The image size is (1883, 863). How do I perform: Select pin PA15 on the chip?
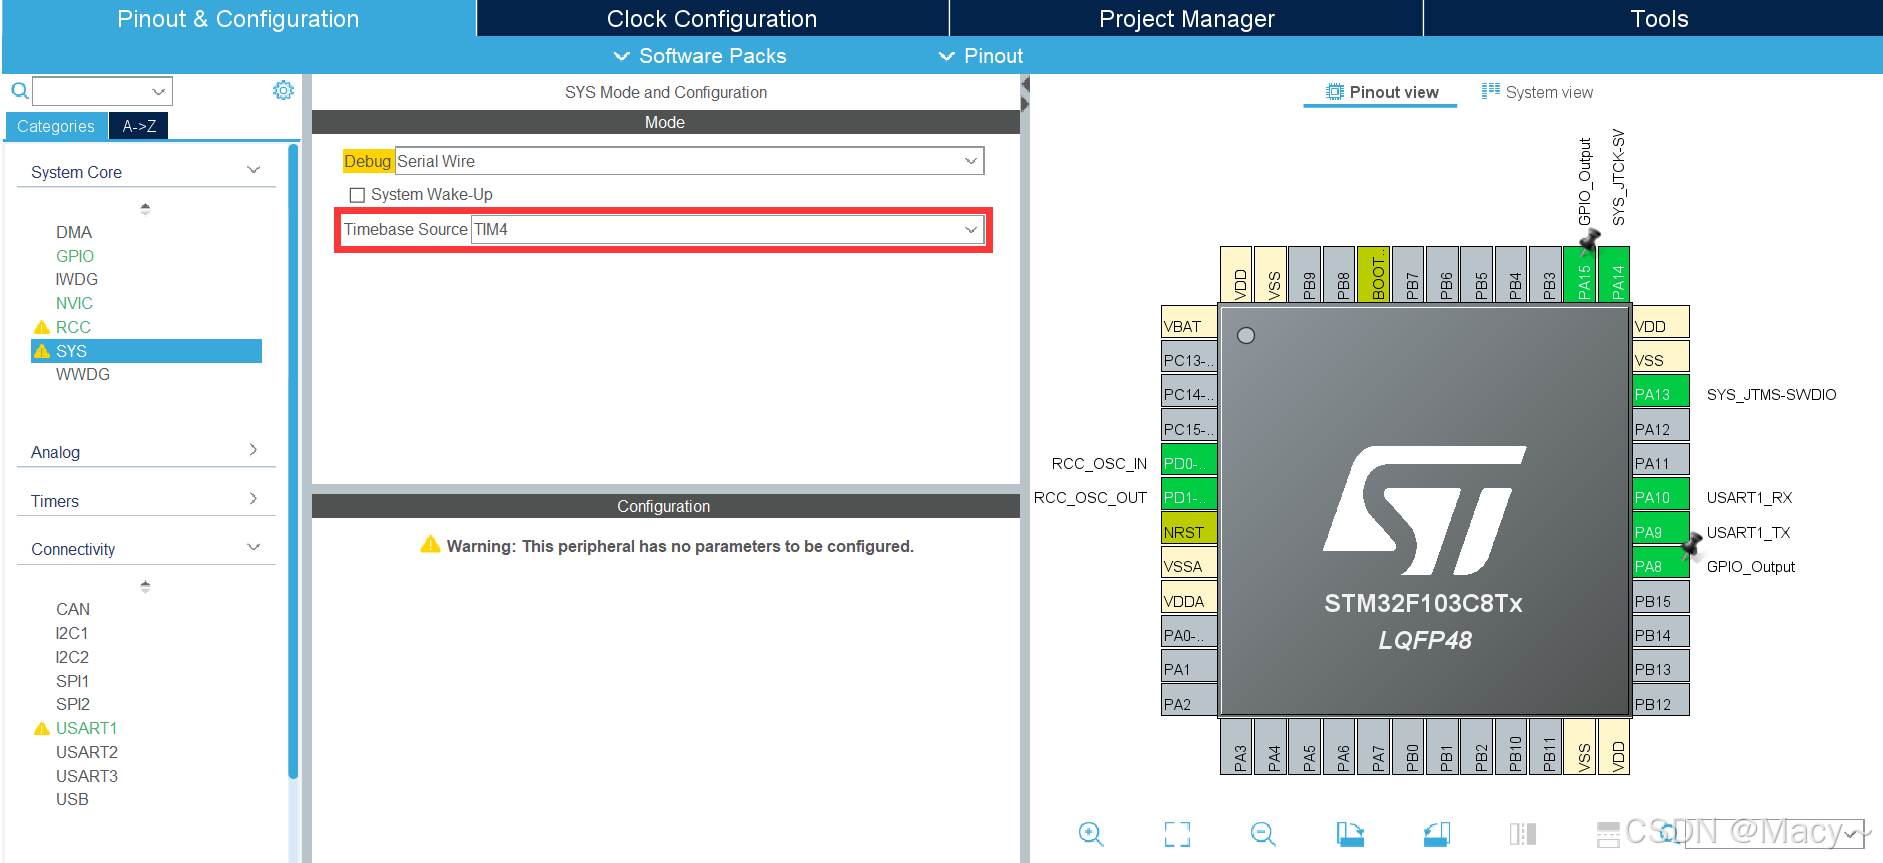pos(1579,274)
